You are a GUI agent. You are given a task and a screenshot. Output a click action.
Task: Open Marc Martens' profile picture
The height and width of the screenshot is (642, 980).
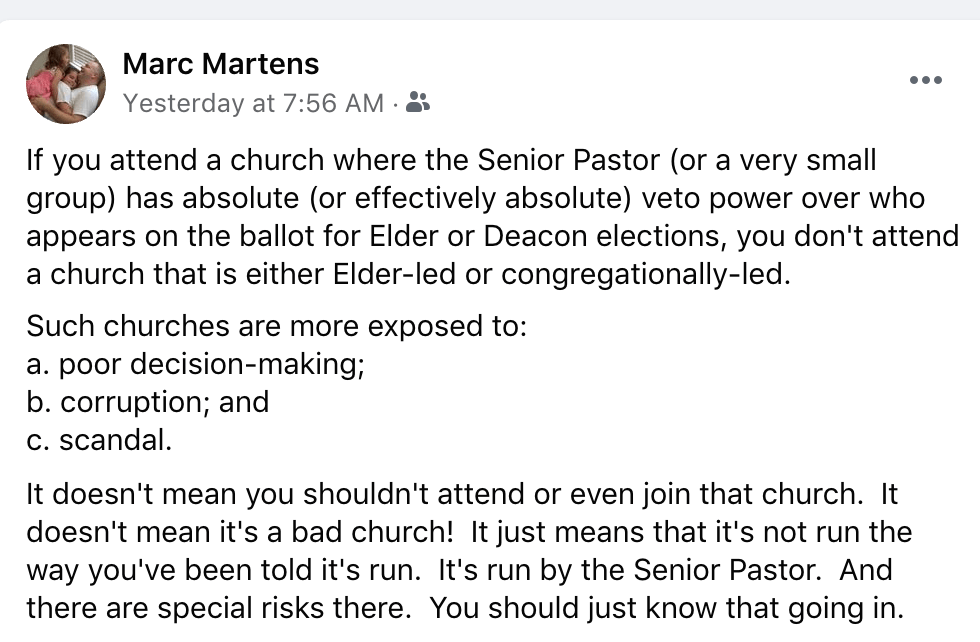[66, 84]
